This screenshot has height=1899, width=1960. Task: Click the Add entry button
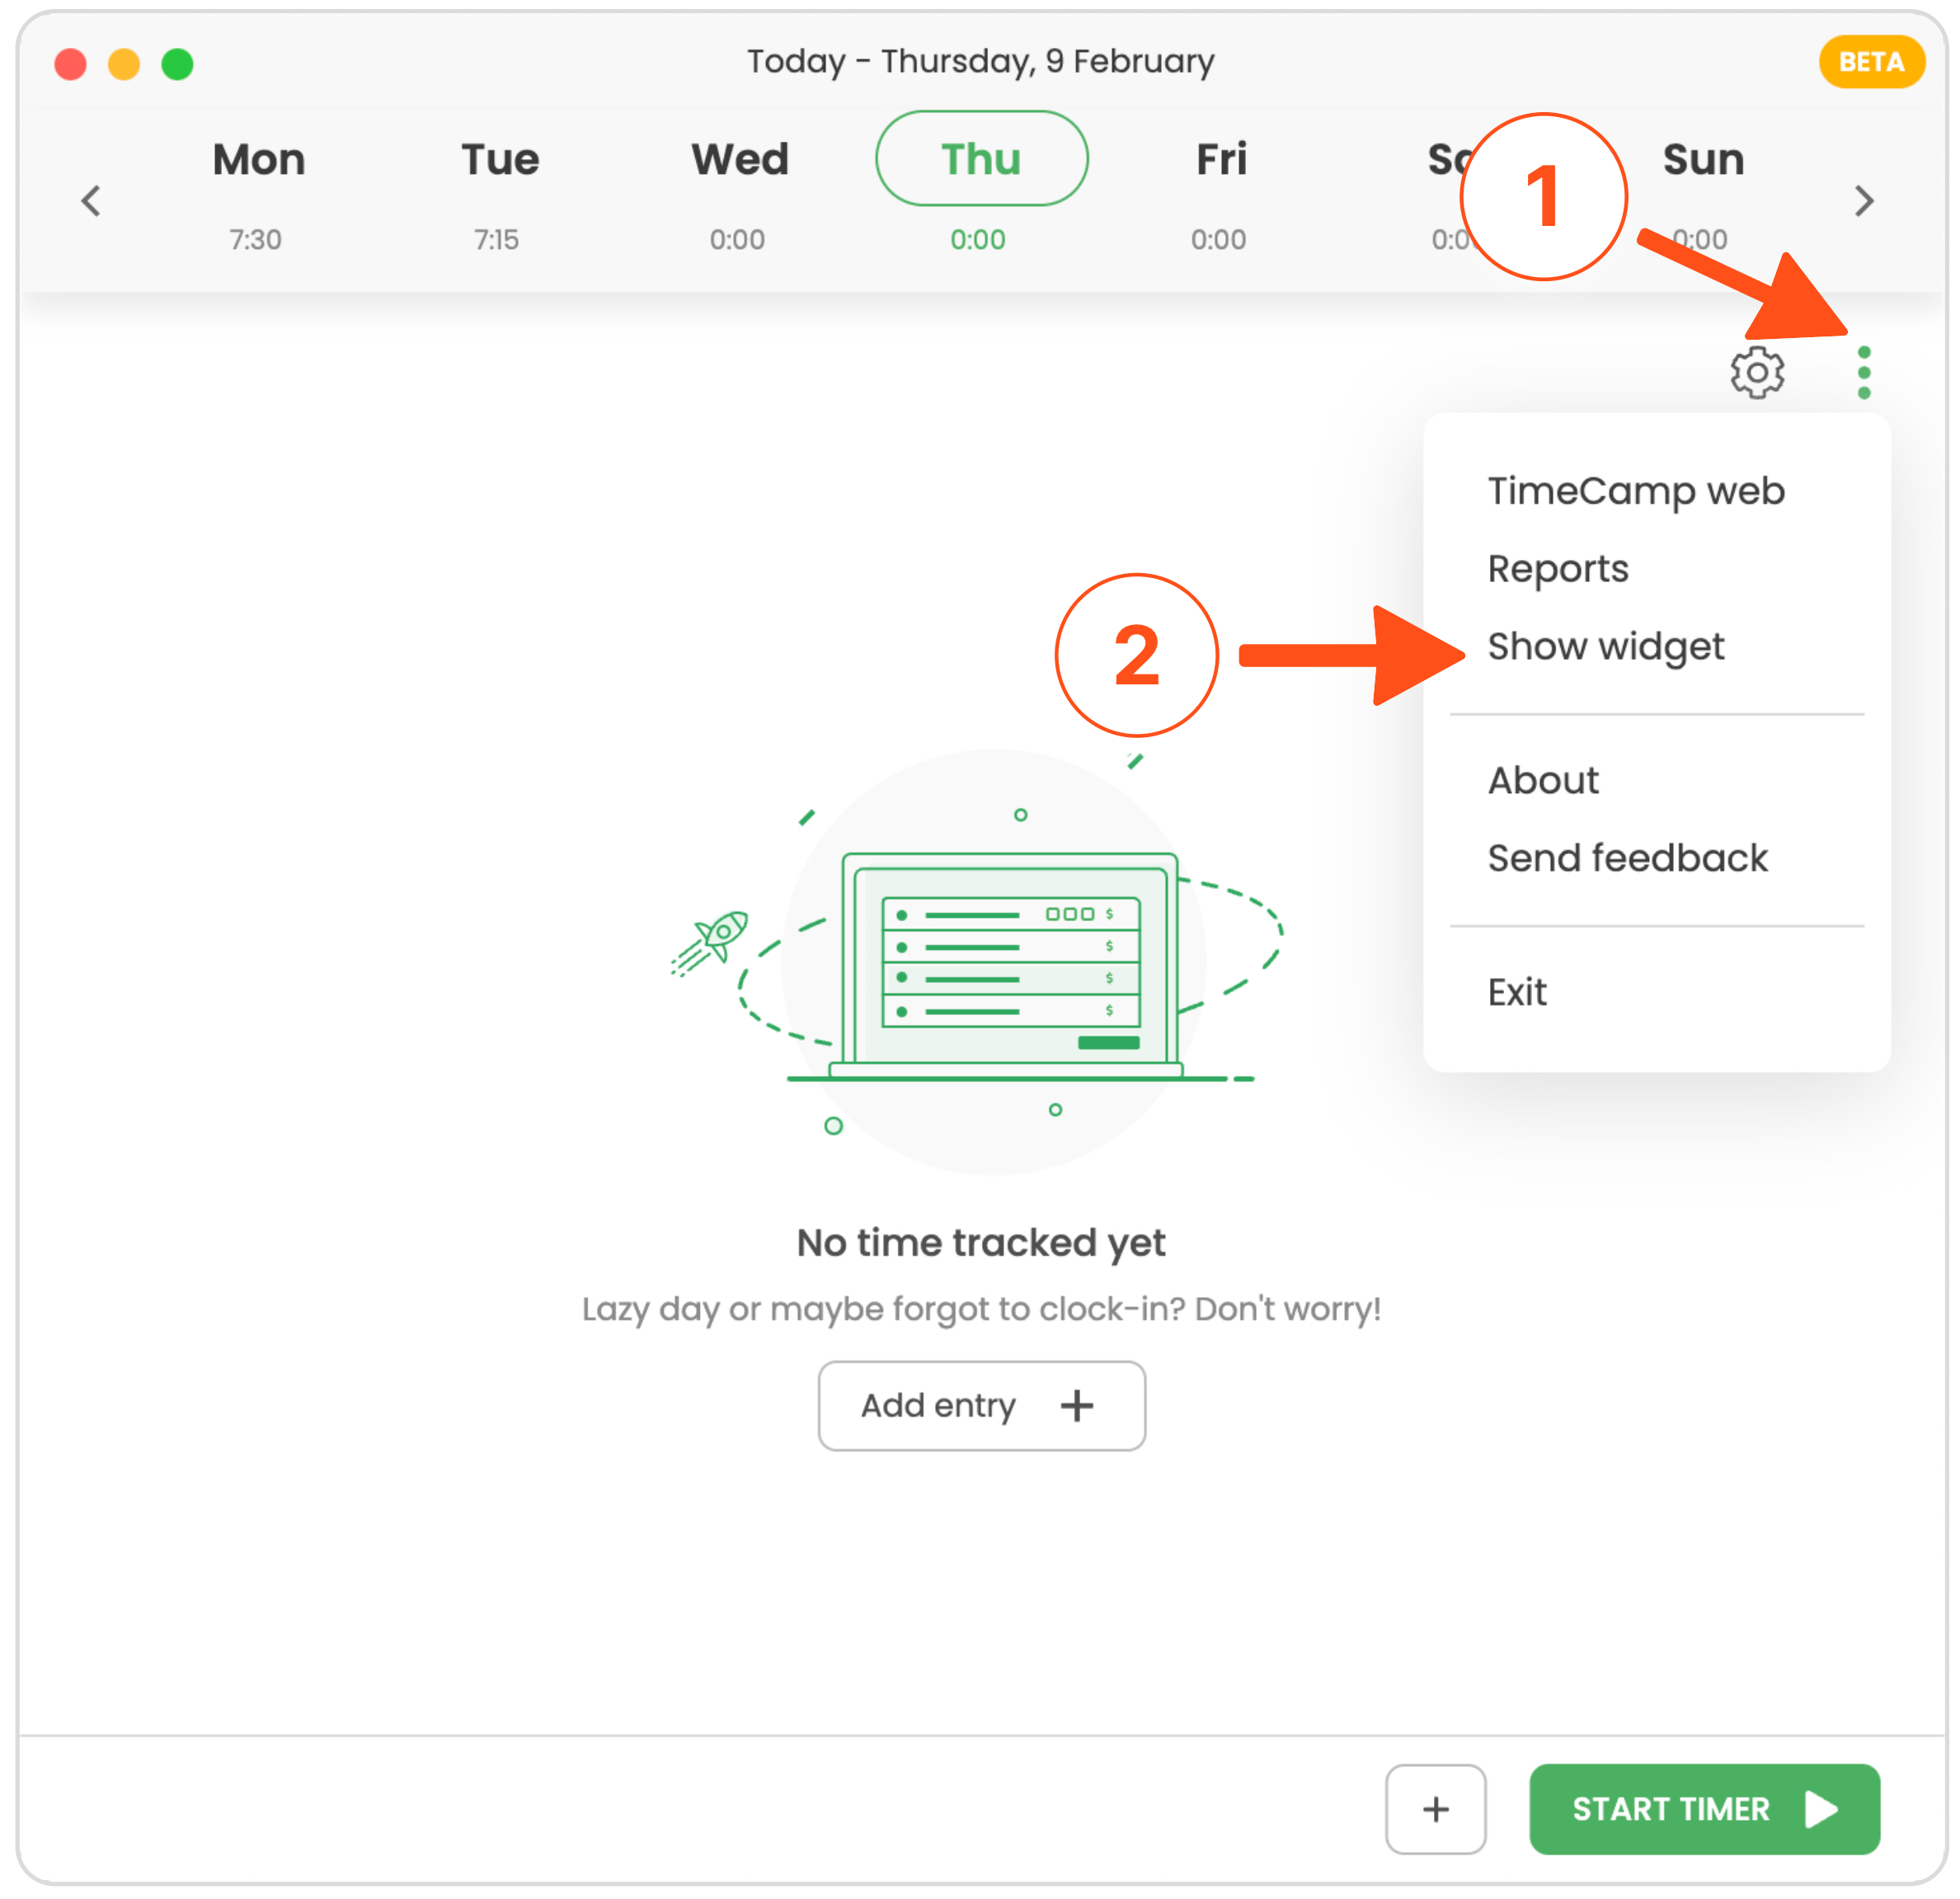[x=981, y=1405]
